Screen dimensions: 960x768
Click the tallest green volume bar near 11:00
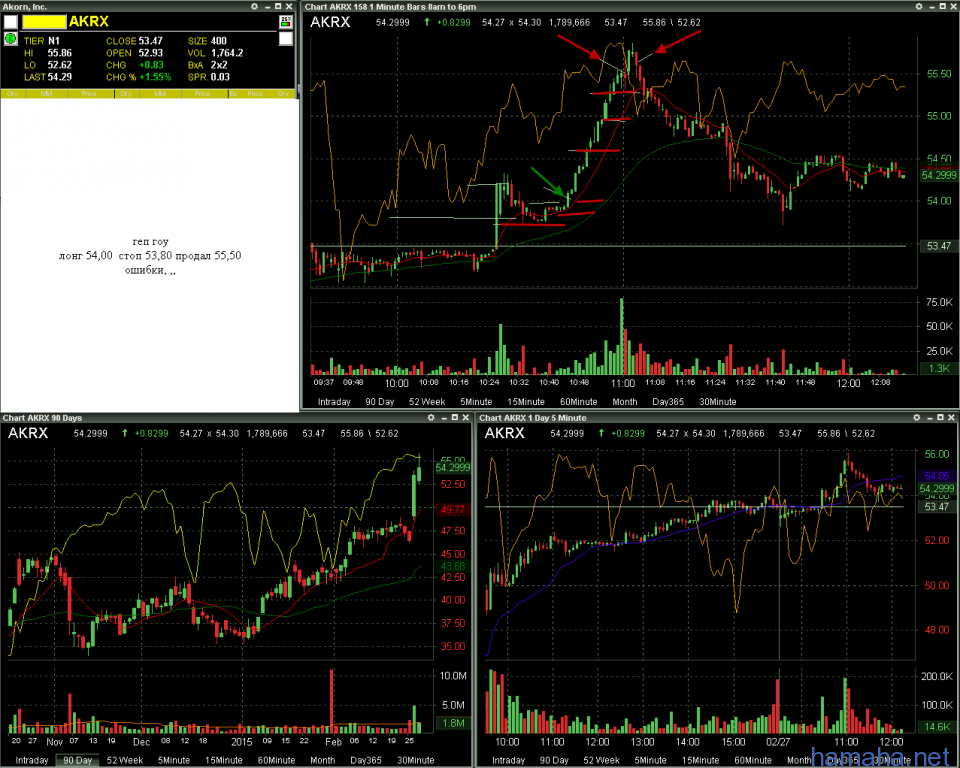(x=622, y=336)
